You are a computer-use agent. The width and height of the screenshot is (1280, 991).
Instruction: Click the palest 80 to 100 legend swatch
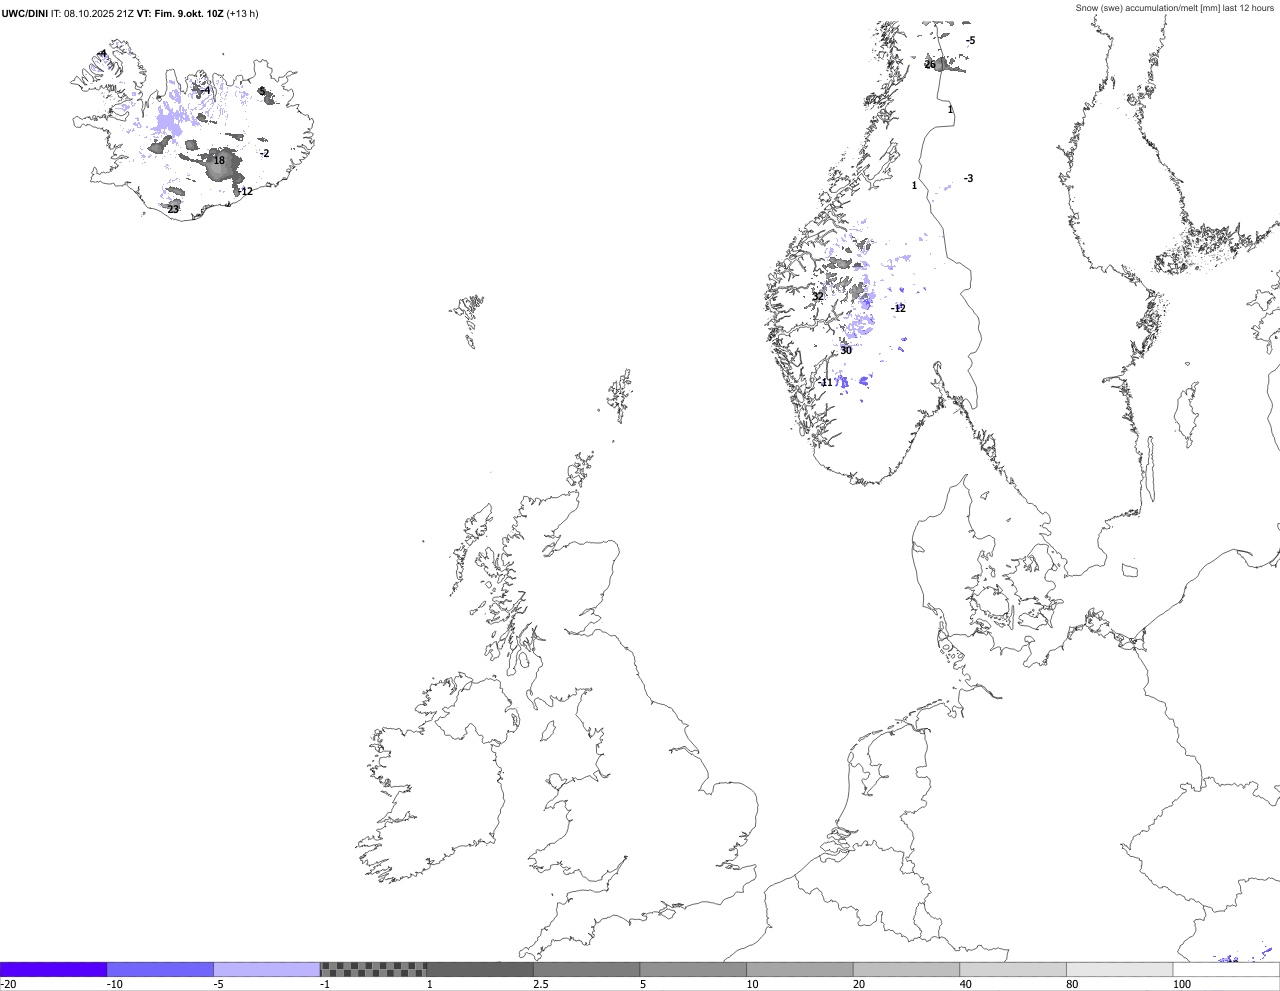[1120, 969]
